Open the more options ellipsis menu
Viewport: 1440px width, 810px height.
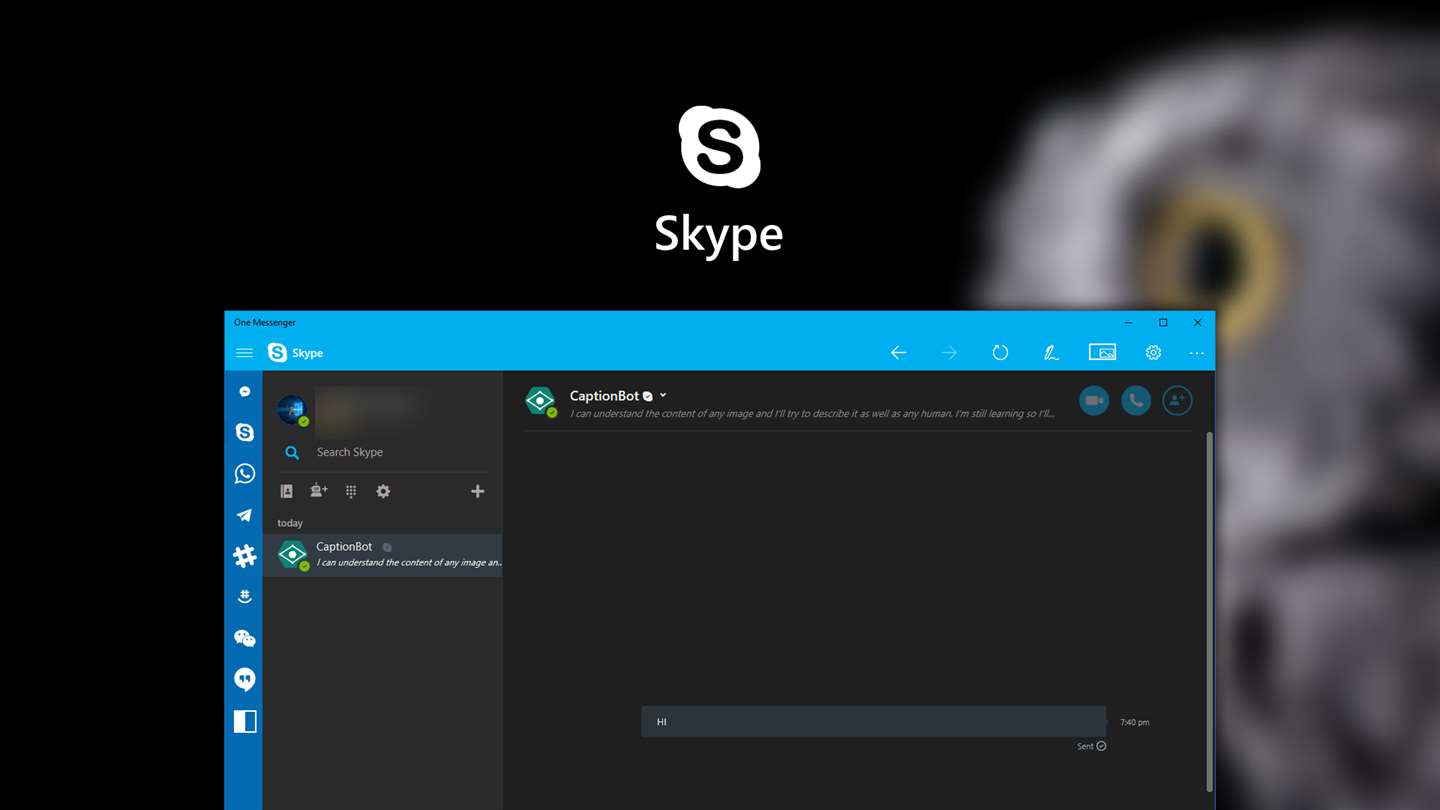(x=1196, y=353)
